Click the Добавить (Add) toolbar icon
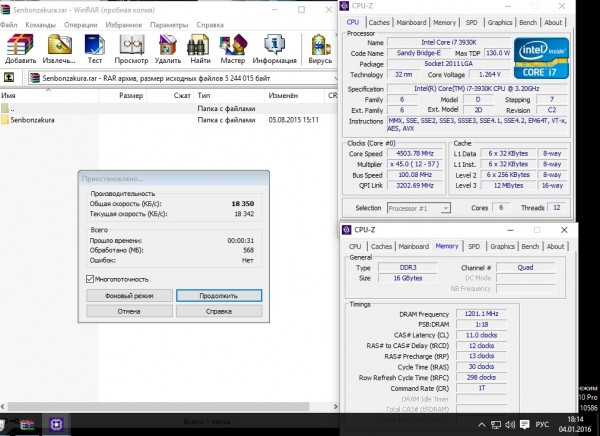The height and width of the screenshot is (436, 600). pos(20,46)
